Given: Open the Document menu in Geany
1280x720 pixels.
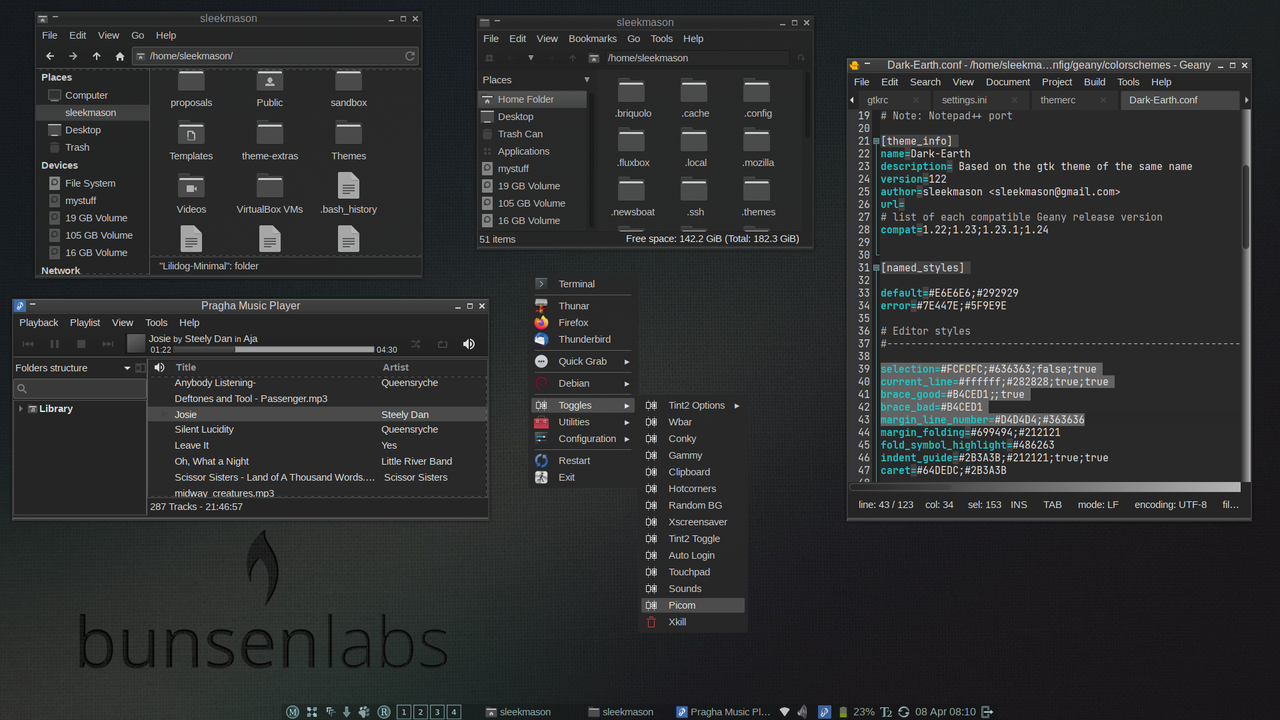Looking at the screenshot, I should click(1008, 82).
